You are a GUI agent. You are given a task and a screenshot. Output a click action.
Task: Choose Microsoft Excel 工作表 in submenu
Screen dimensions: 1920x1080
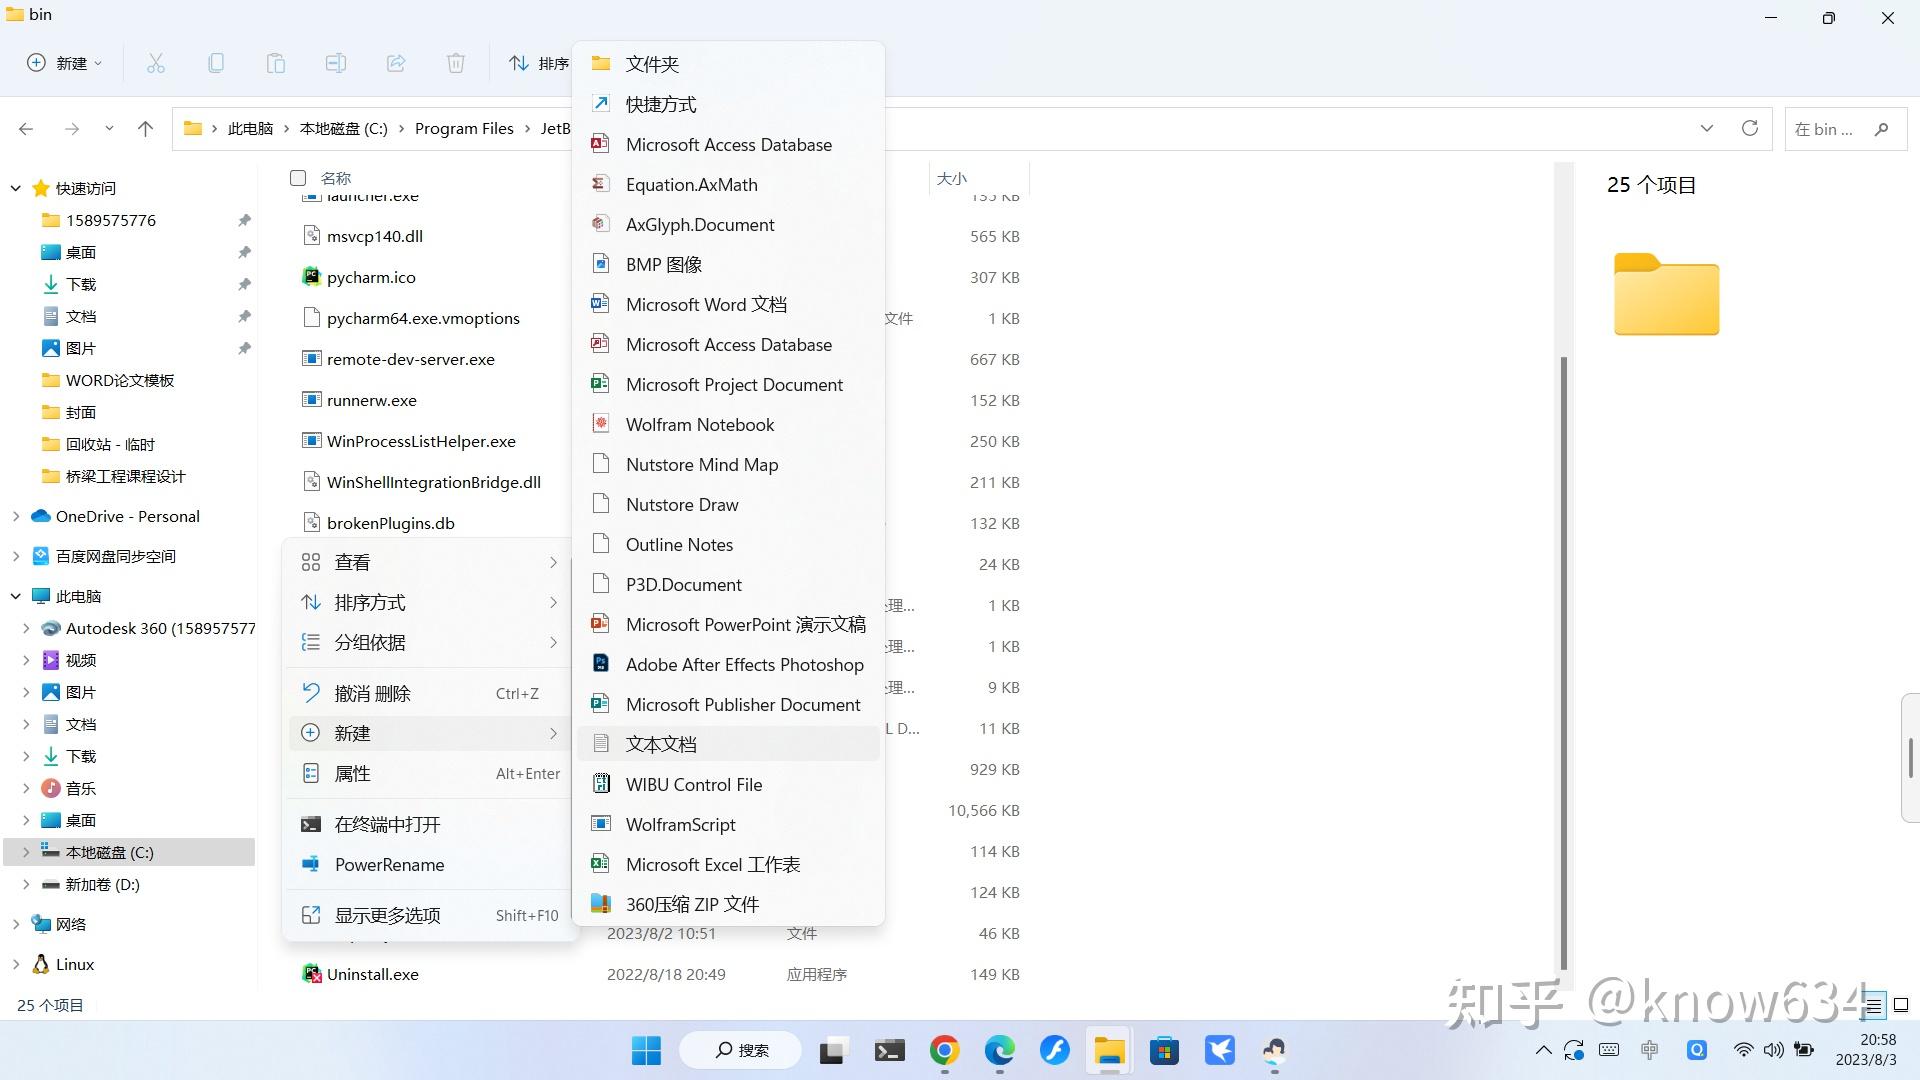click(730, 864)
